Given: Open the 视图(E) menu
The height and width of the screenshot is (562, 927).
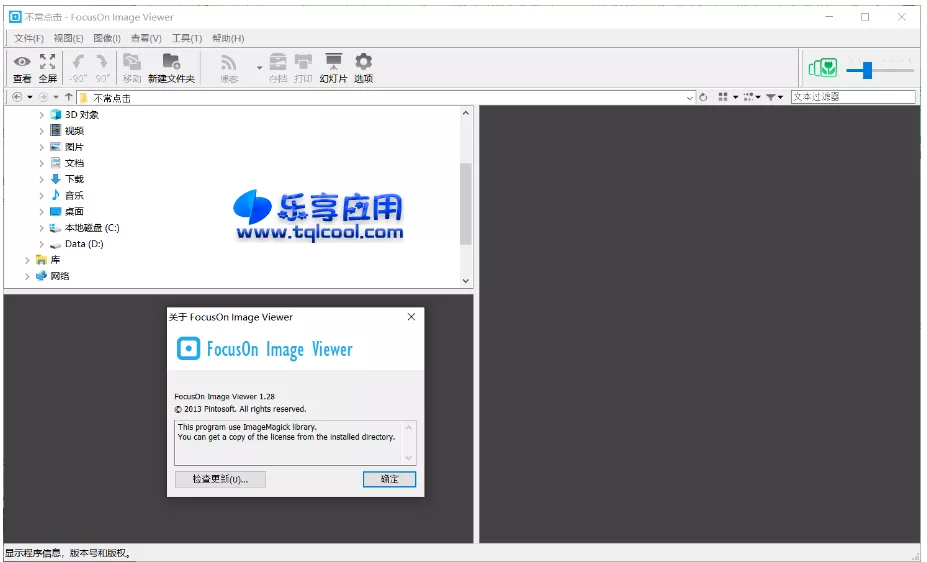Looking at the screenshot, I should (68, 38).
